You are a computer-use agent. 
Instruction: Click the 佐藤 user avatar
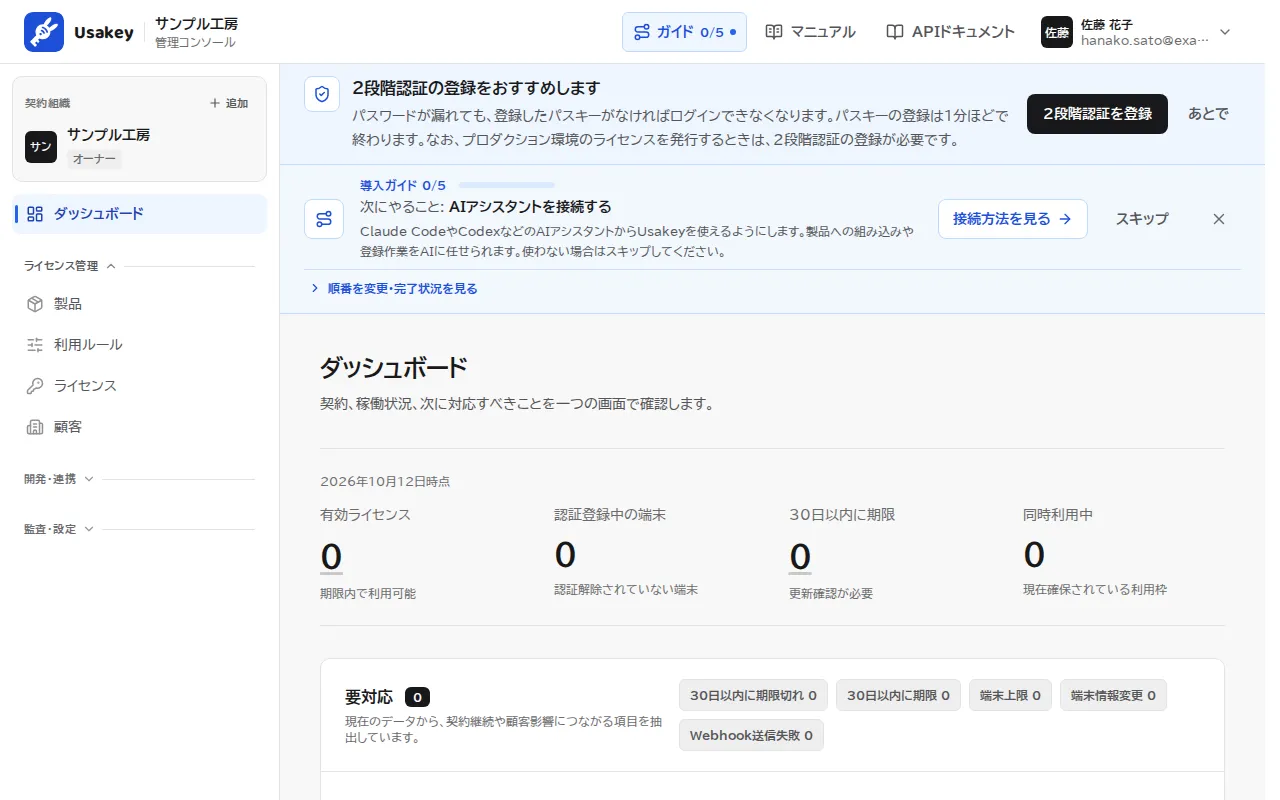click(1057, 32)
